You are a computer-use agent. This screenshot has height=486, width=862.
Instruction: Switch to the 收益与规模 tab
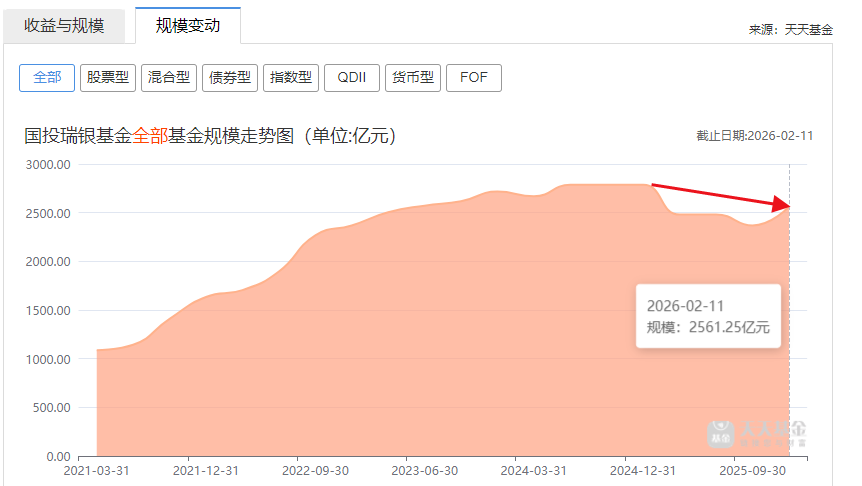[x=64, y=26]
